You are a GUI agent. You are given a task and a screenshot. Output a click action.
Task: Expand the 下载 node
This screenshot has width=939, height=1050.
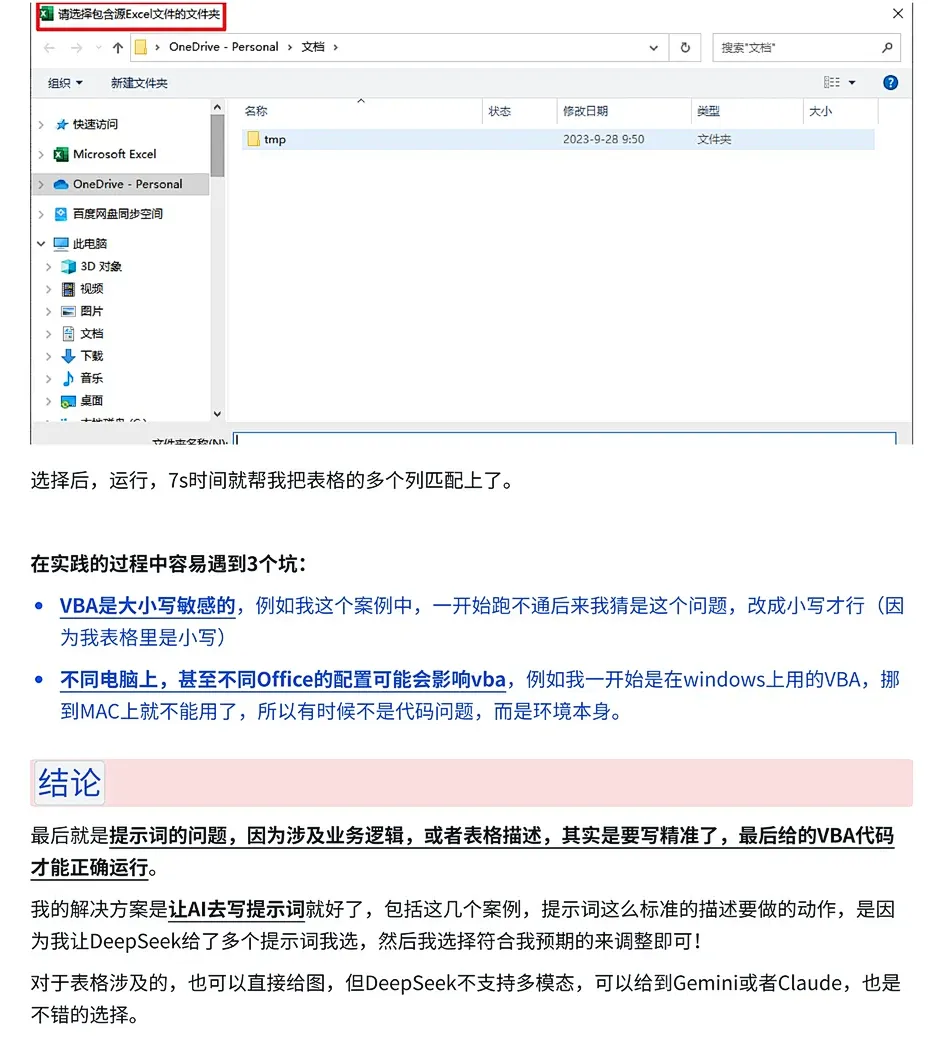click(48, 356)
